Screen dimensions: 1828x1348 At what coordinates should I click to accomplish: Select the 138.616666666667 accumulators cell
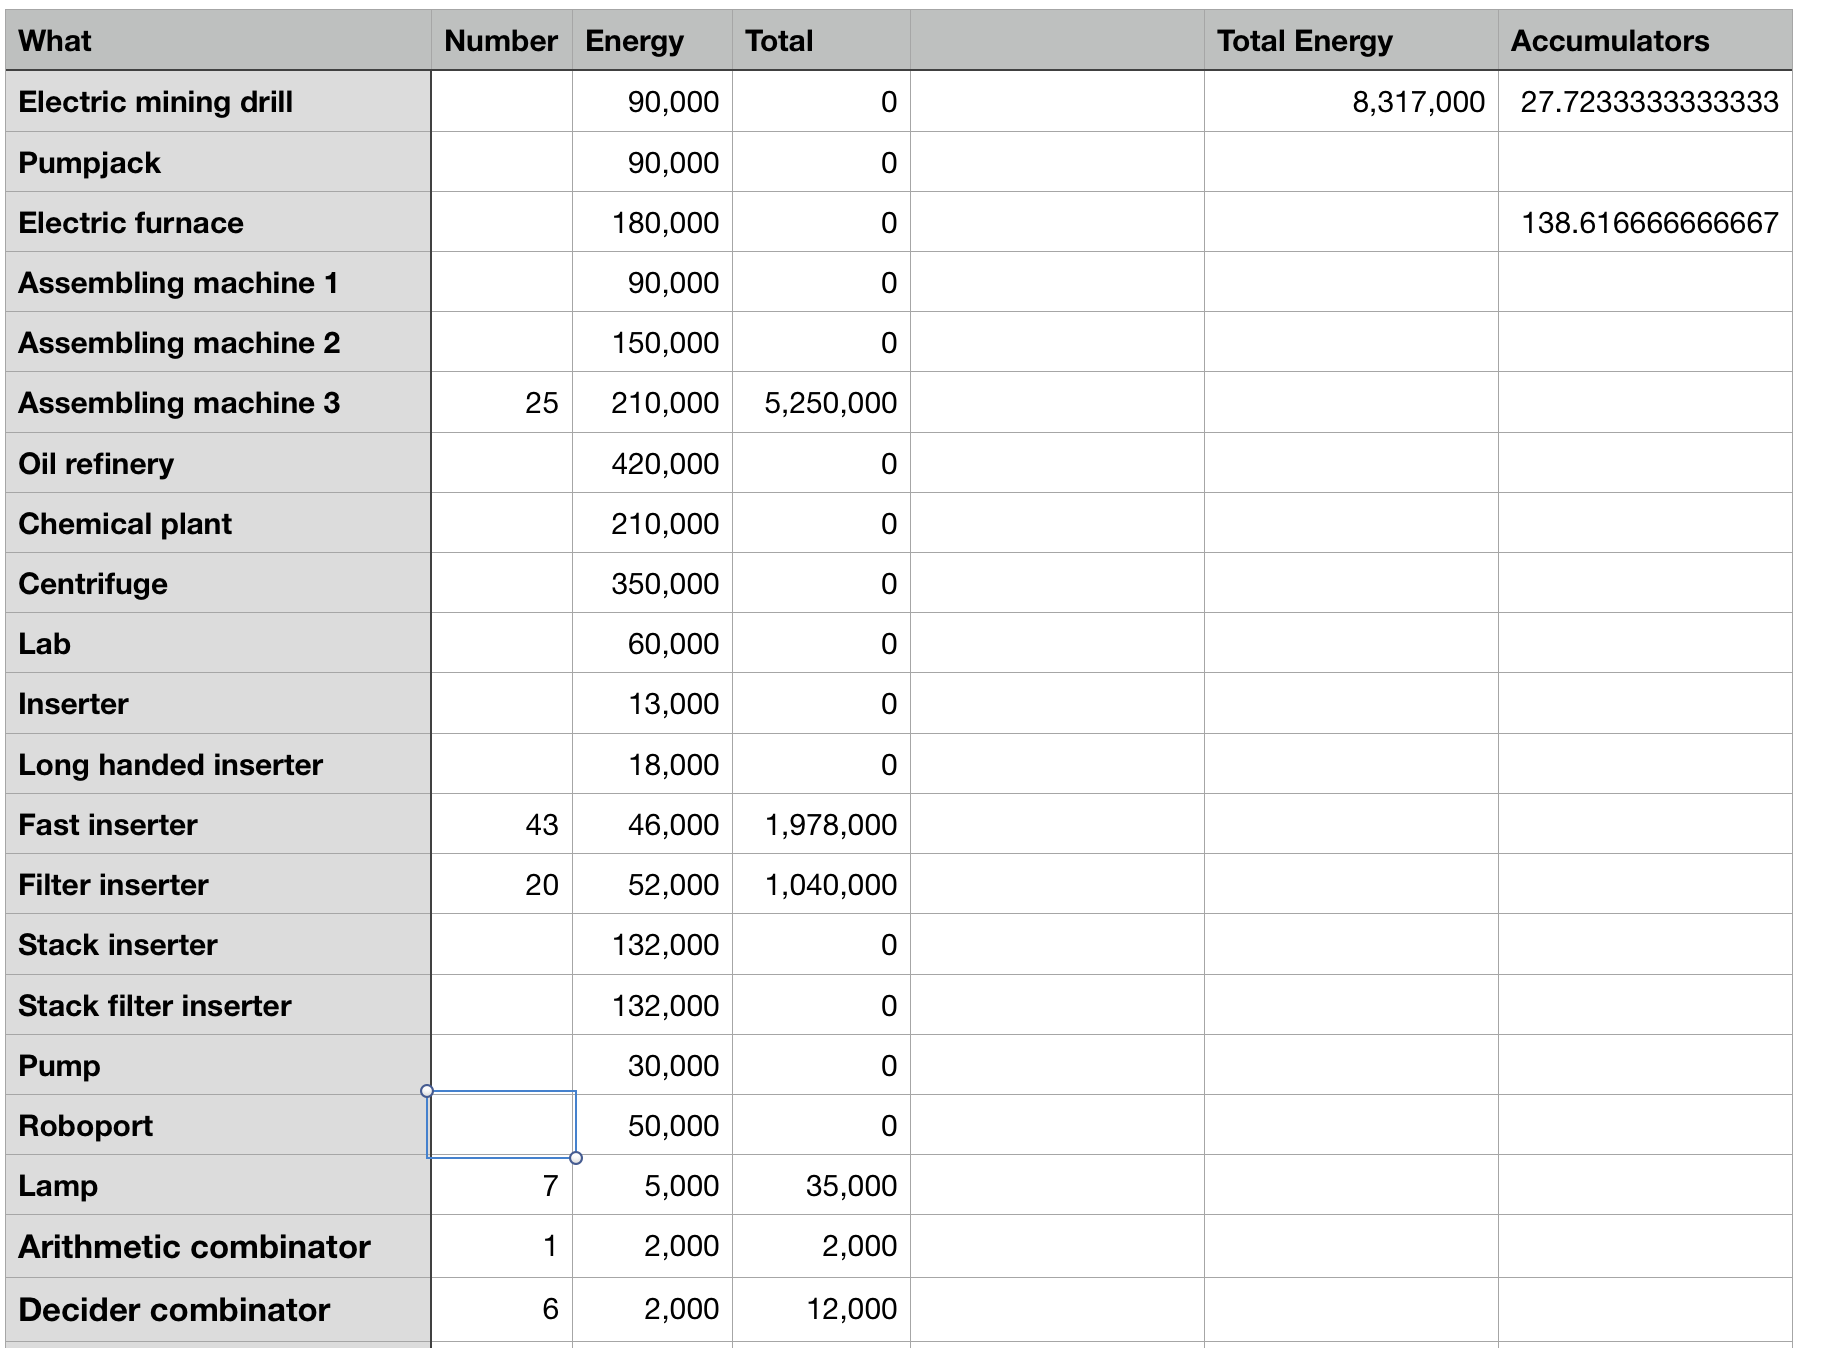[x=1645, y=222]
